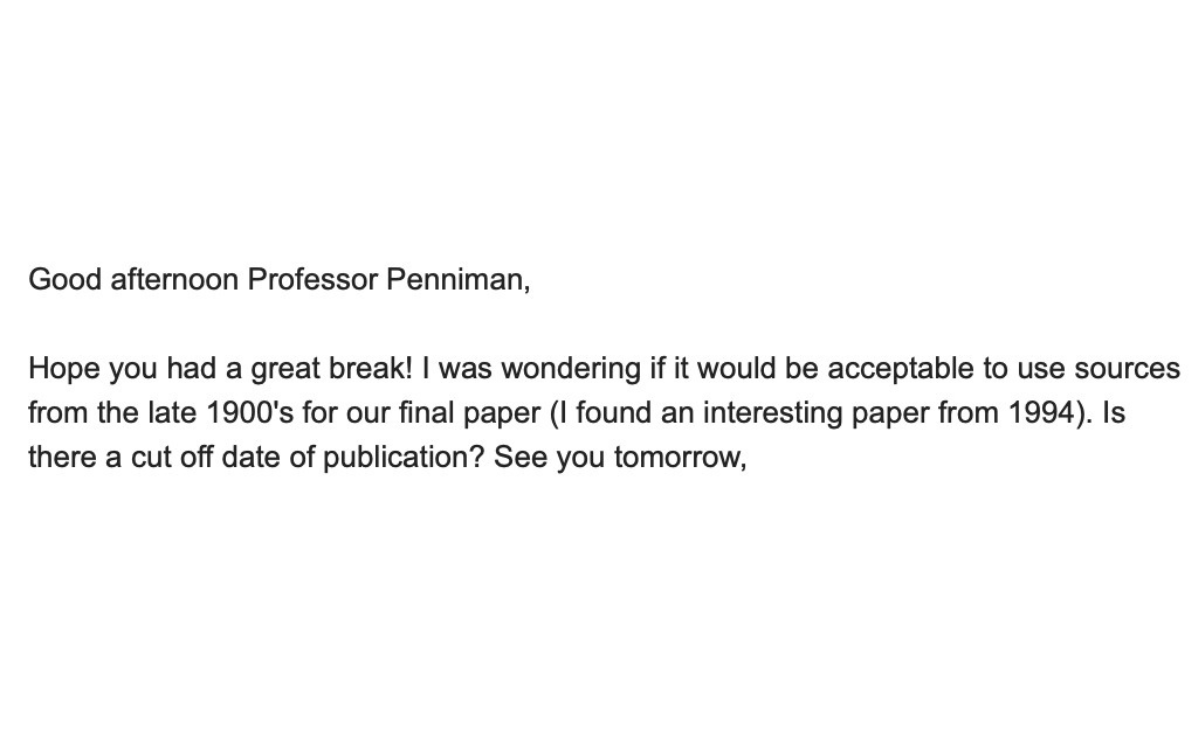Click the word "interesting" in parentheses
The width and height of the screenshot is (1200, 750).
[776, 413]
